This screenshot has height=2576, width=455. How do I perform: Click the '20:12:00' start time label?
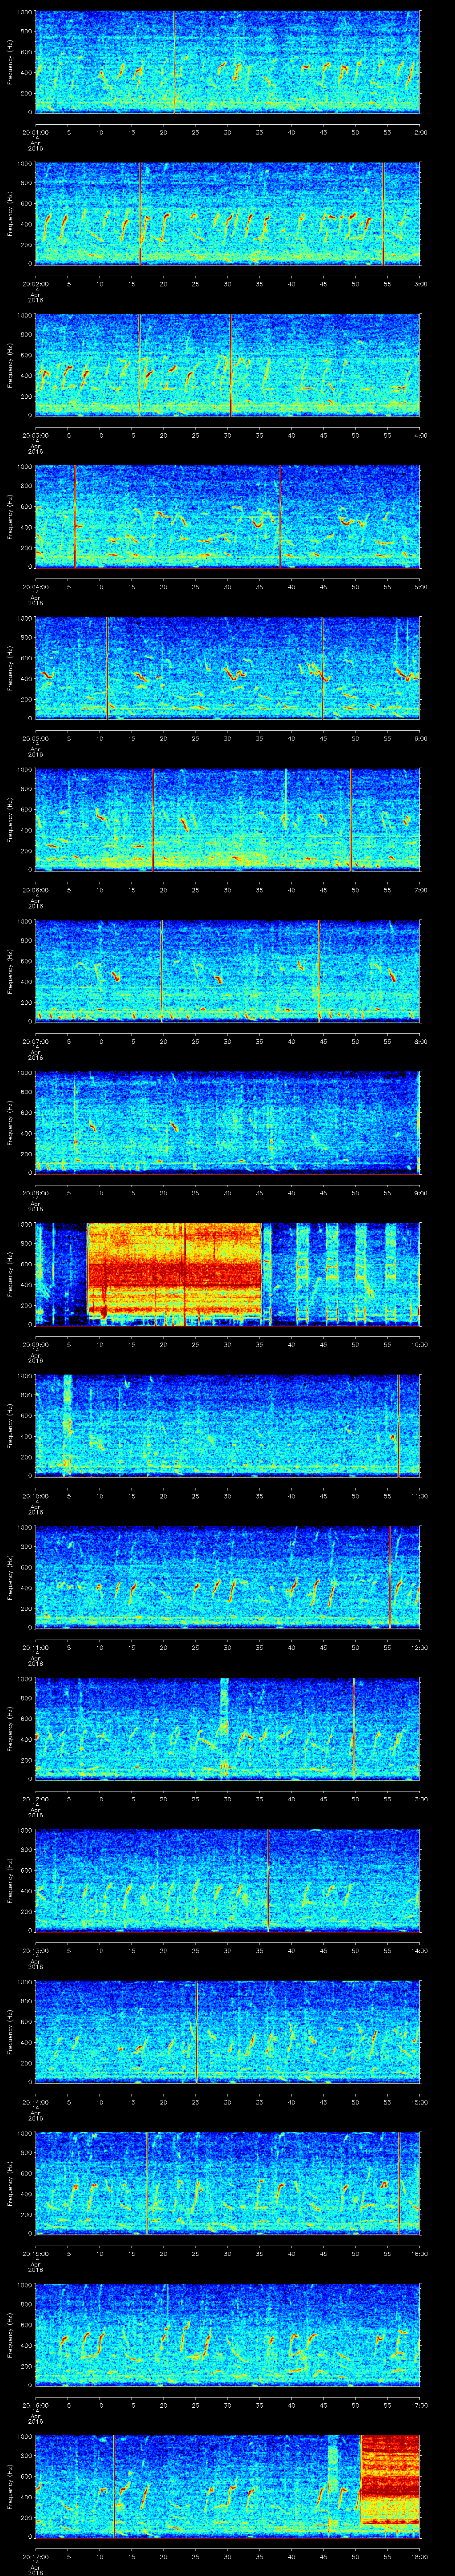tap(35, 1798)
